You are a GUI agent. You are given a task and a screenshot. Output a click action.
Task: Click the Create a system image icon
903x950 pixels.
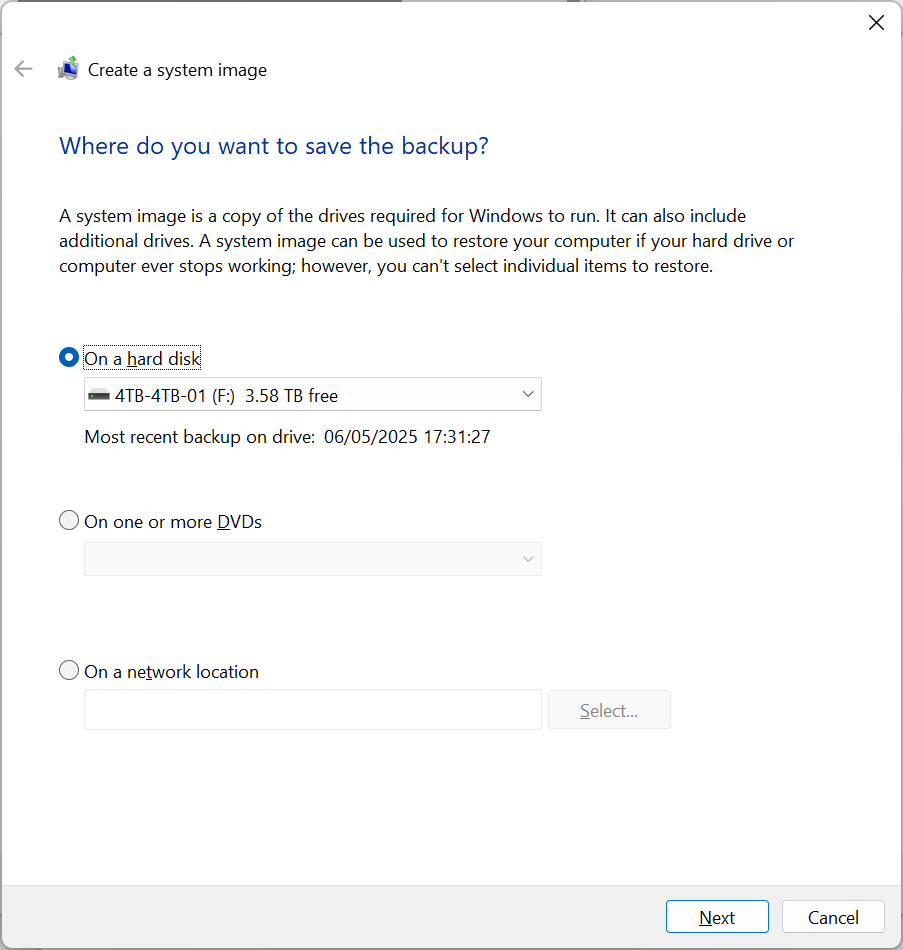(68, 68)
